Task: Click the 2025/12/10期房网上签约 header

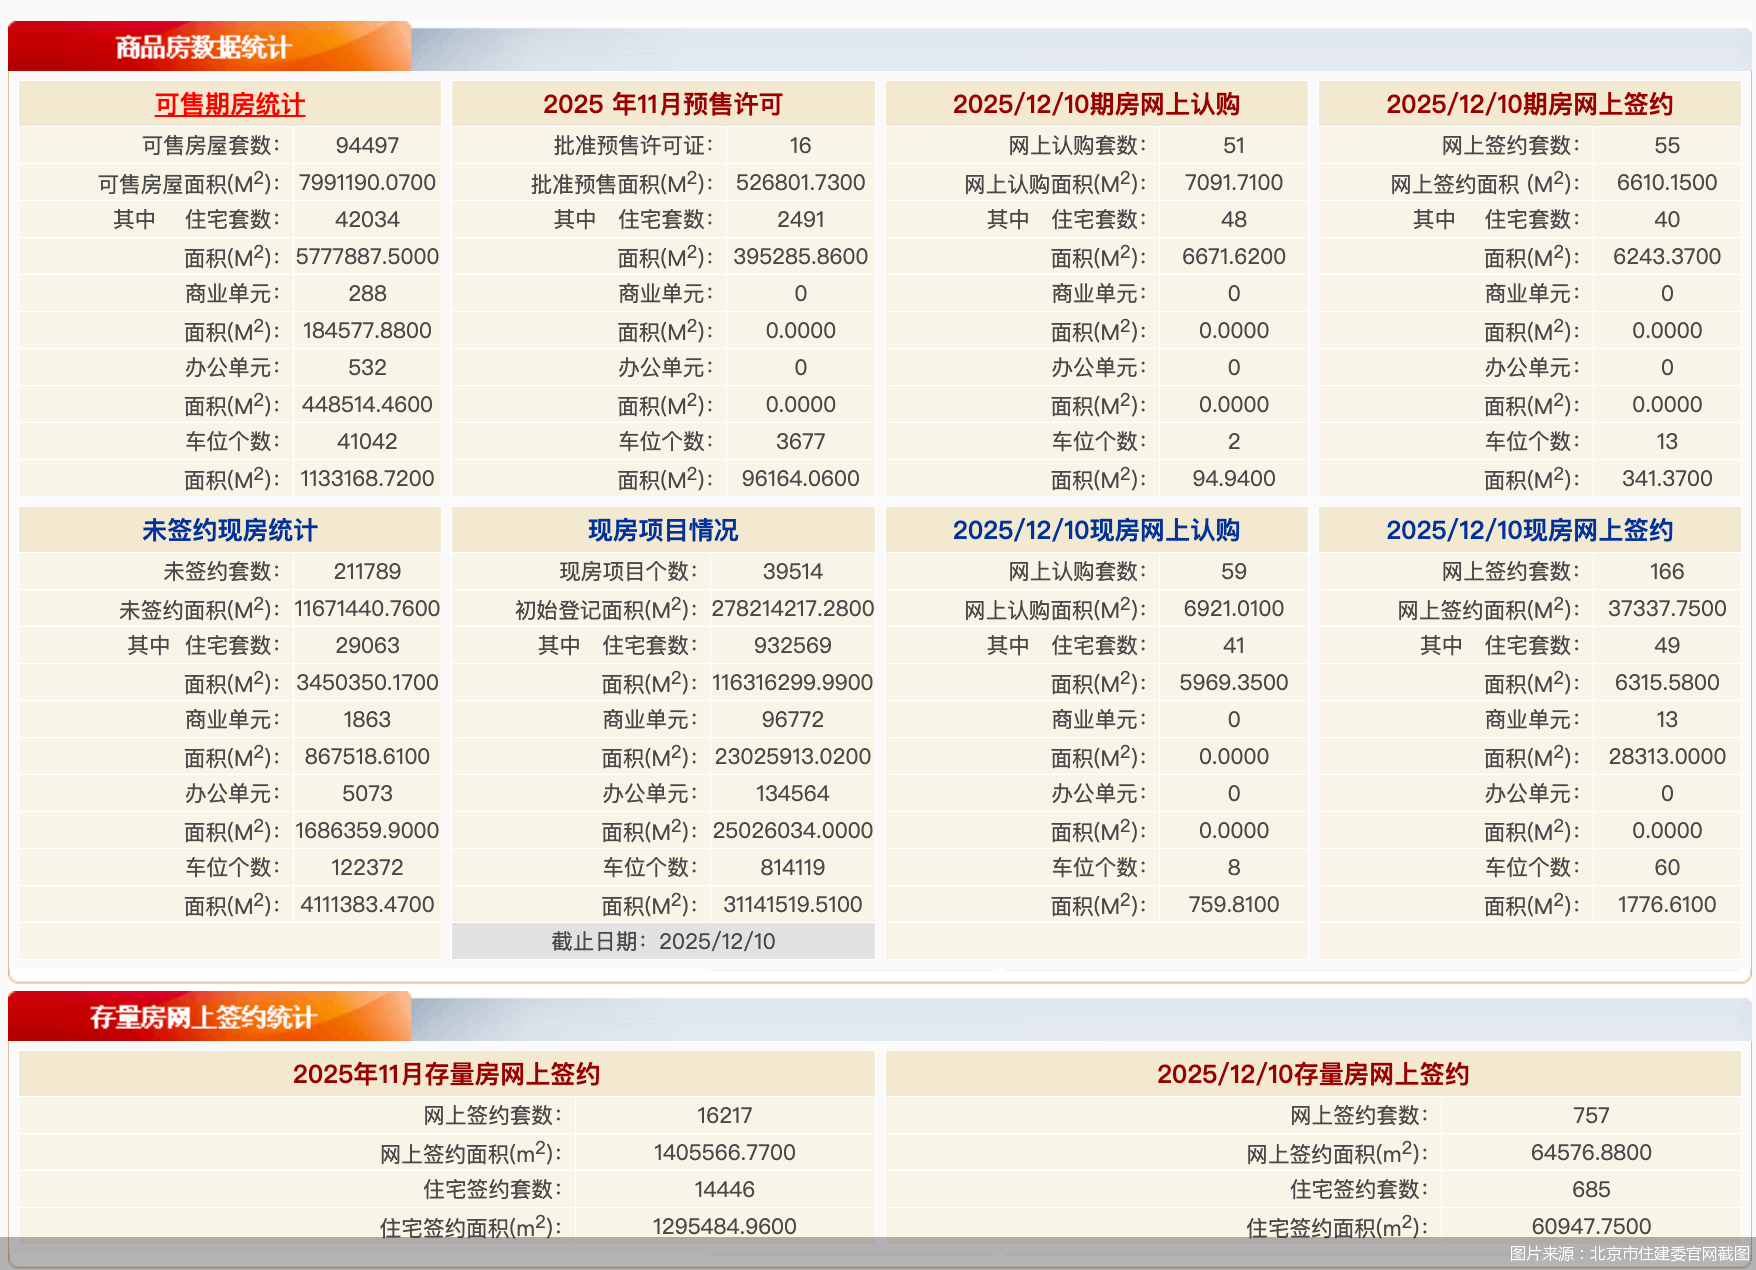Action: point(1530,104)
